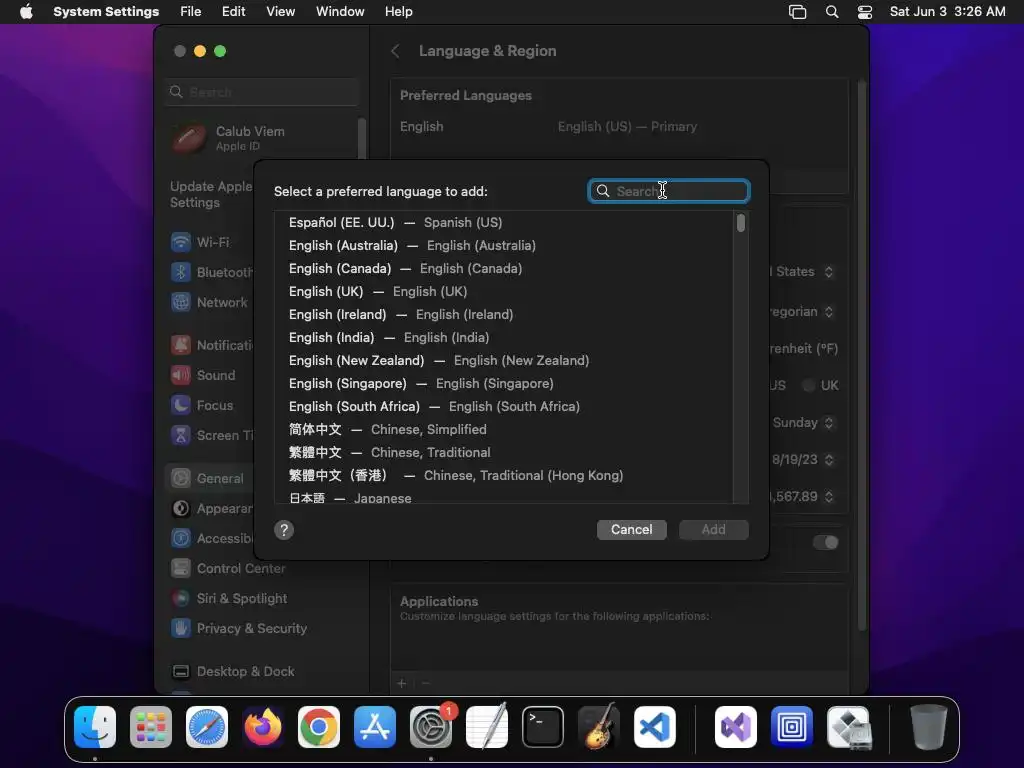Viewport: 1024px width, 768px height.
Task: Launch Launchpad from the dock
Action: tap(151, 727)
